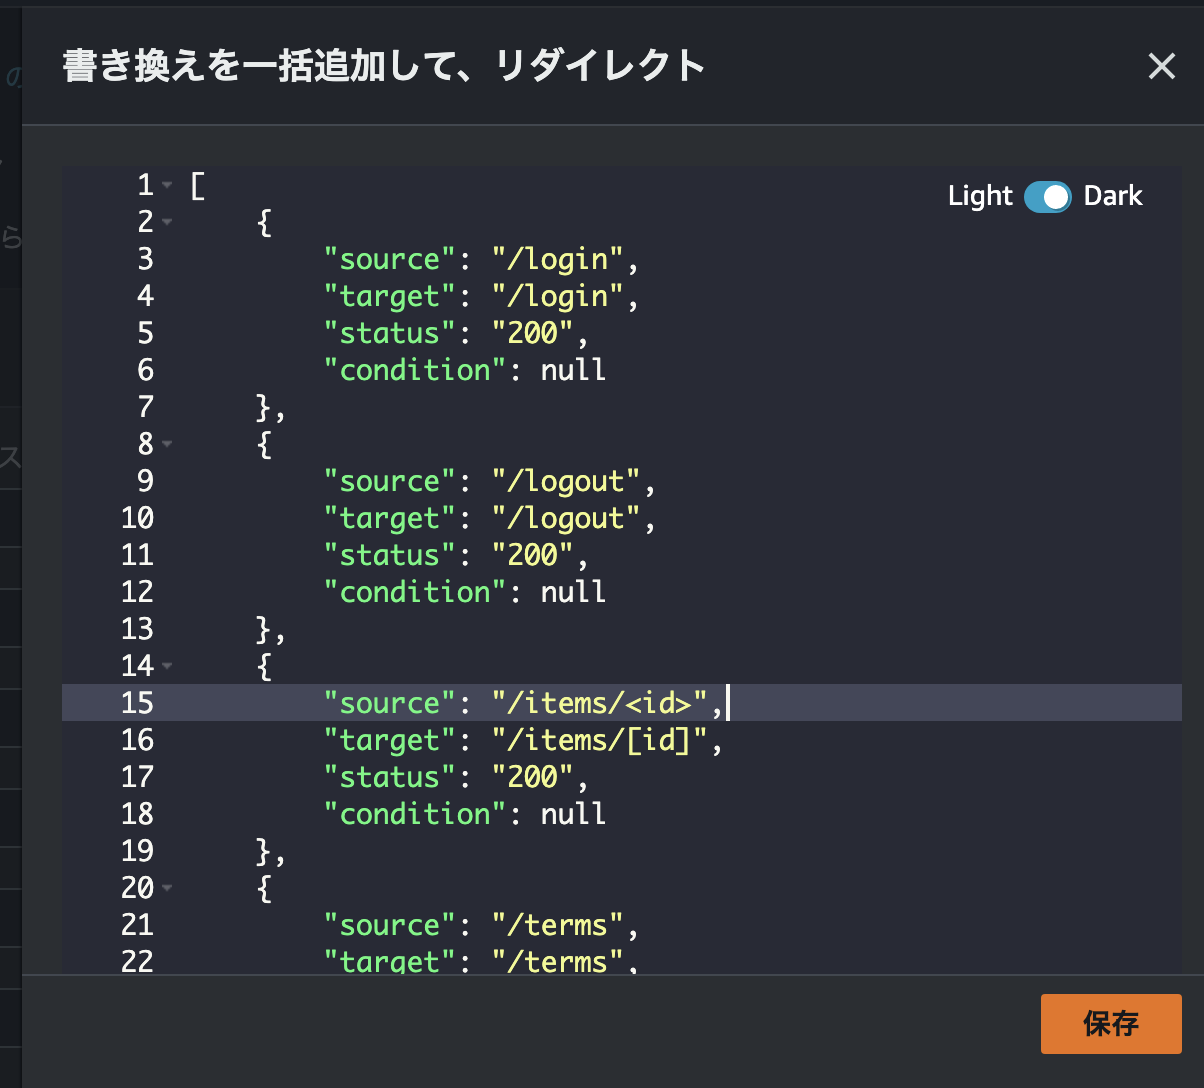The height and width of the screenshot is (1088, 1204).
Task: Click line number 1 in the gutter
Action: 145,185
